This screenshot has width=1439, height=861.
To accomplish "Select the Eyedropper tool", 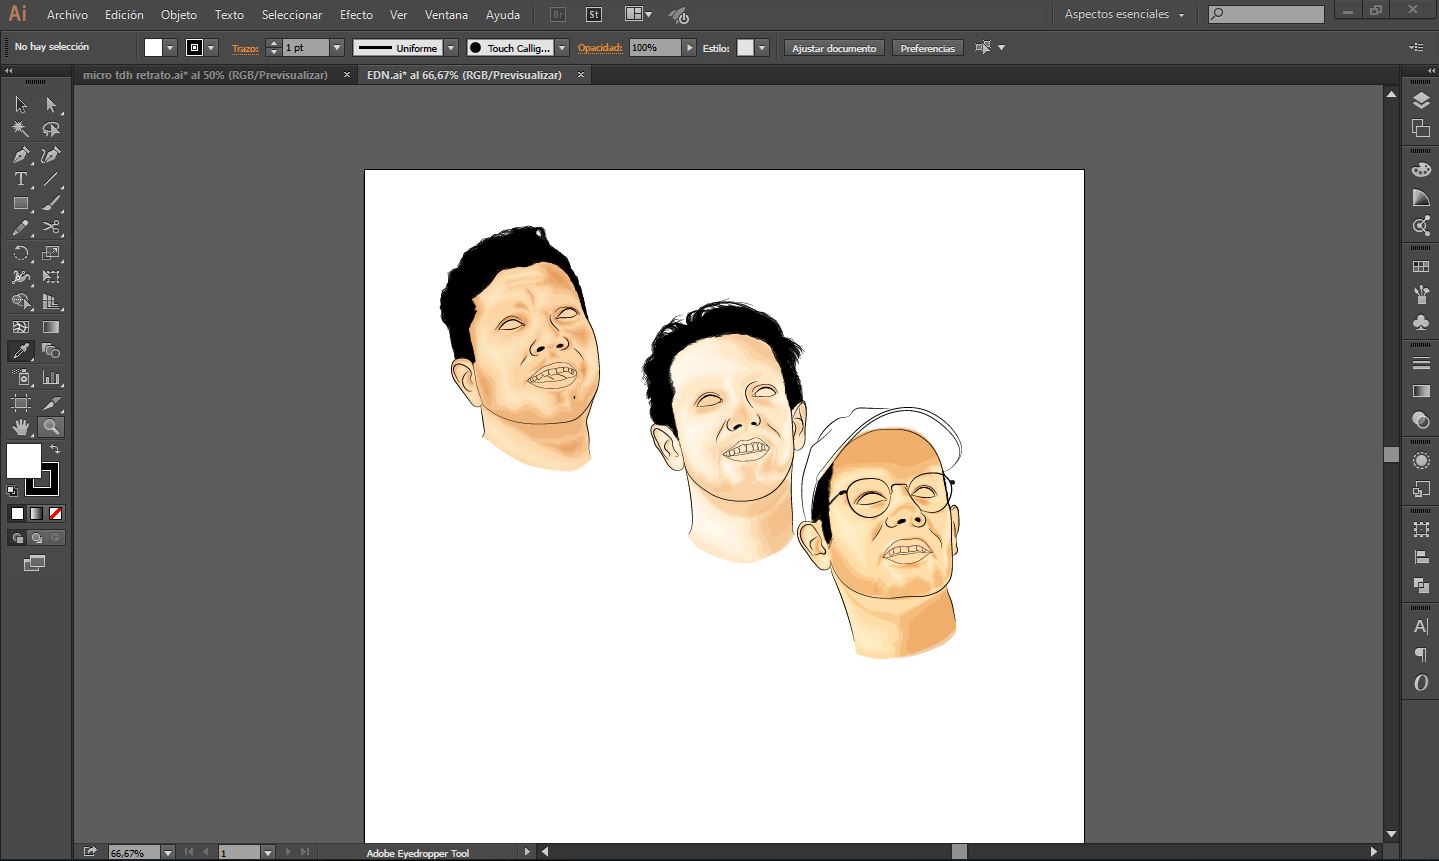I will (x=21, y=351).
